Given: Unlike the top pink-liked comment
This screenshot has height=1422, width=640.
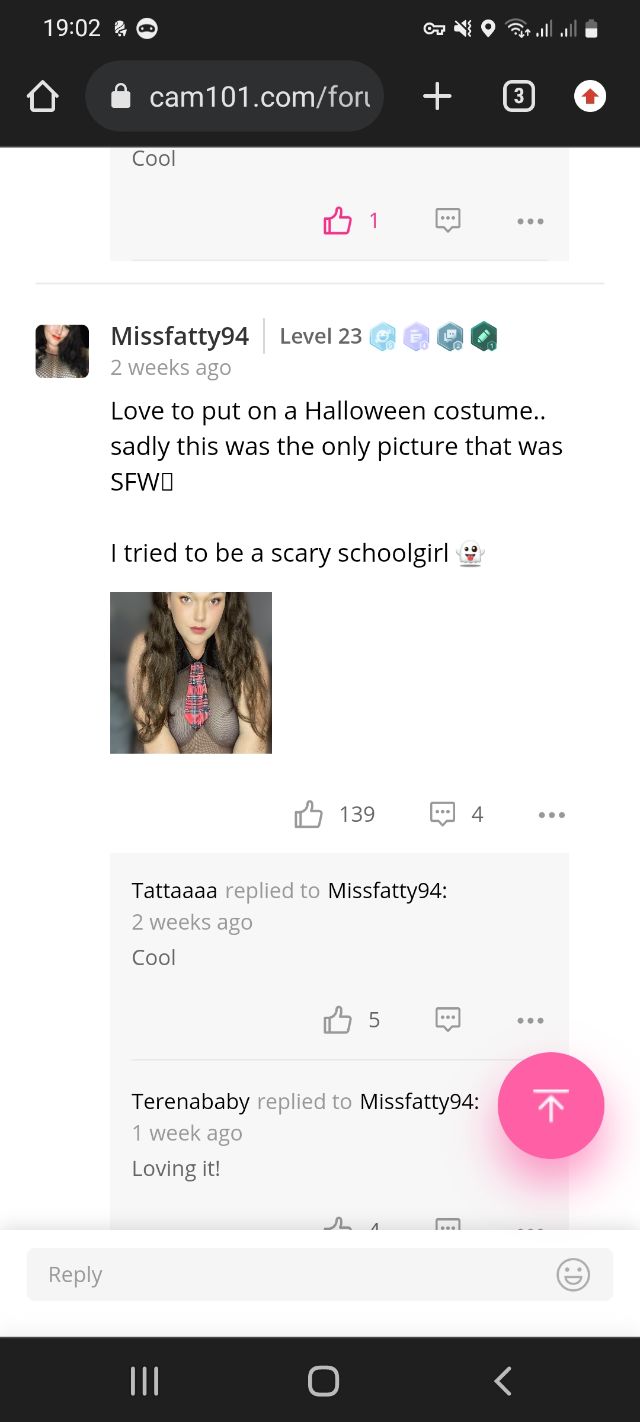Looking at the screenshot, I should pyautogui.click(x=338, y=221).
